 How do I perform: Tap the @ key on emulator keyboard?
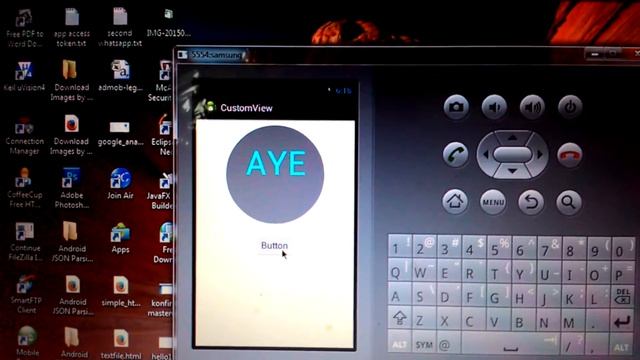point(448,345)
